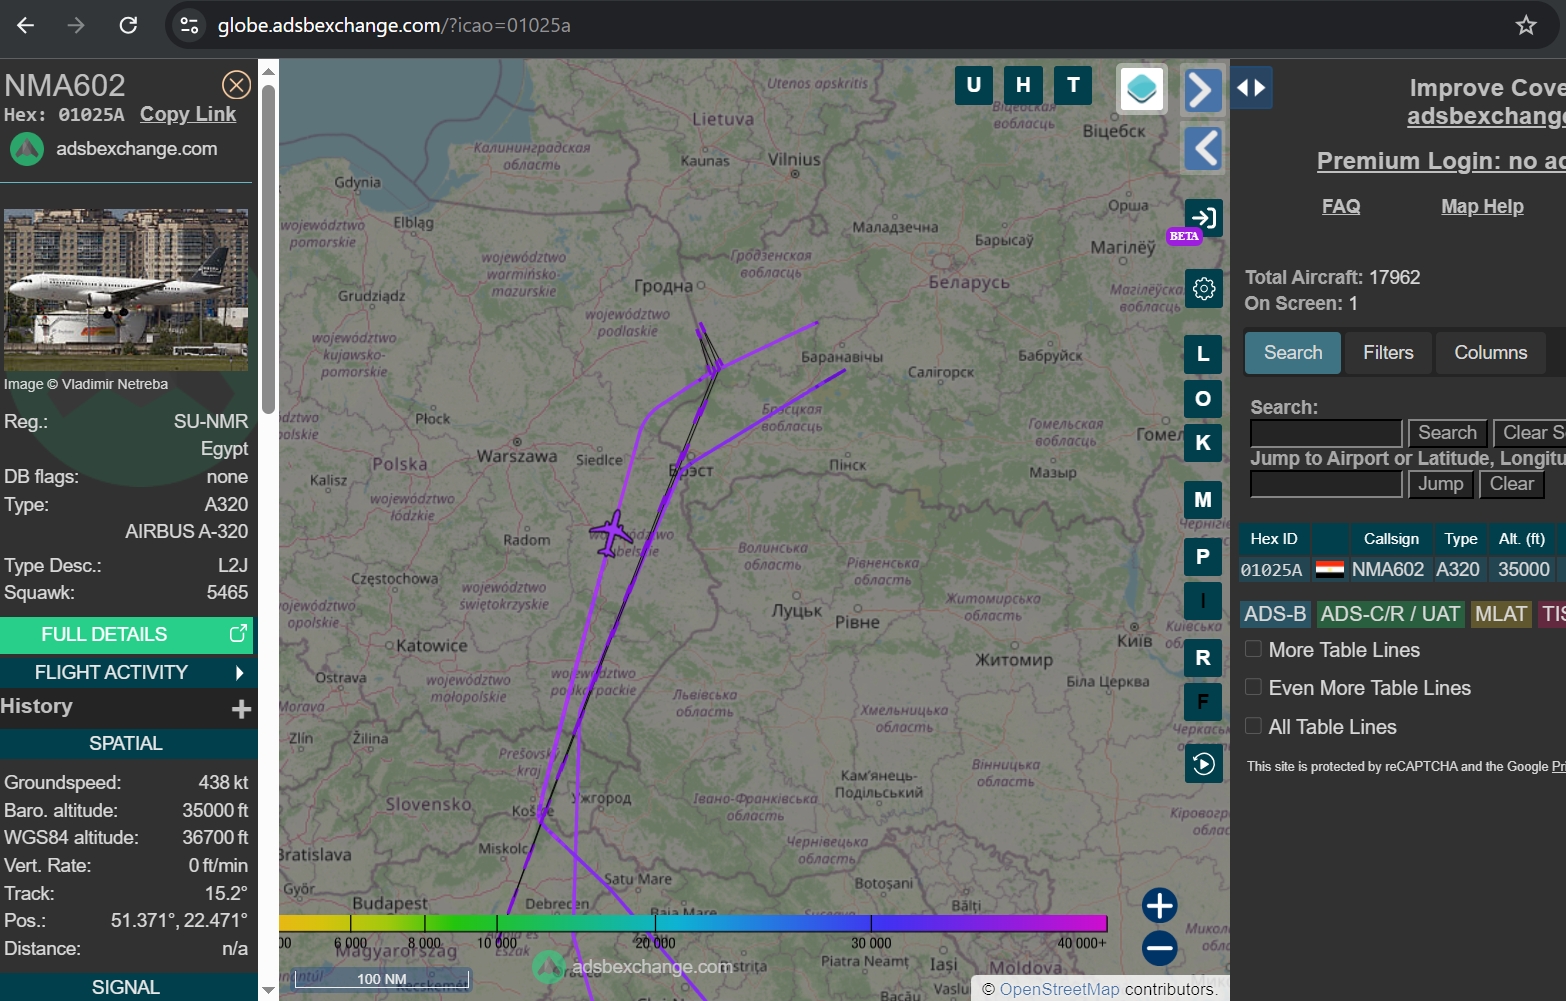
Task: Switch to the Filters tab
Action: pos(1388,353)
